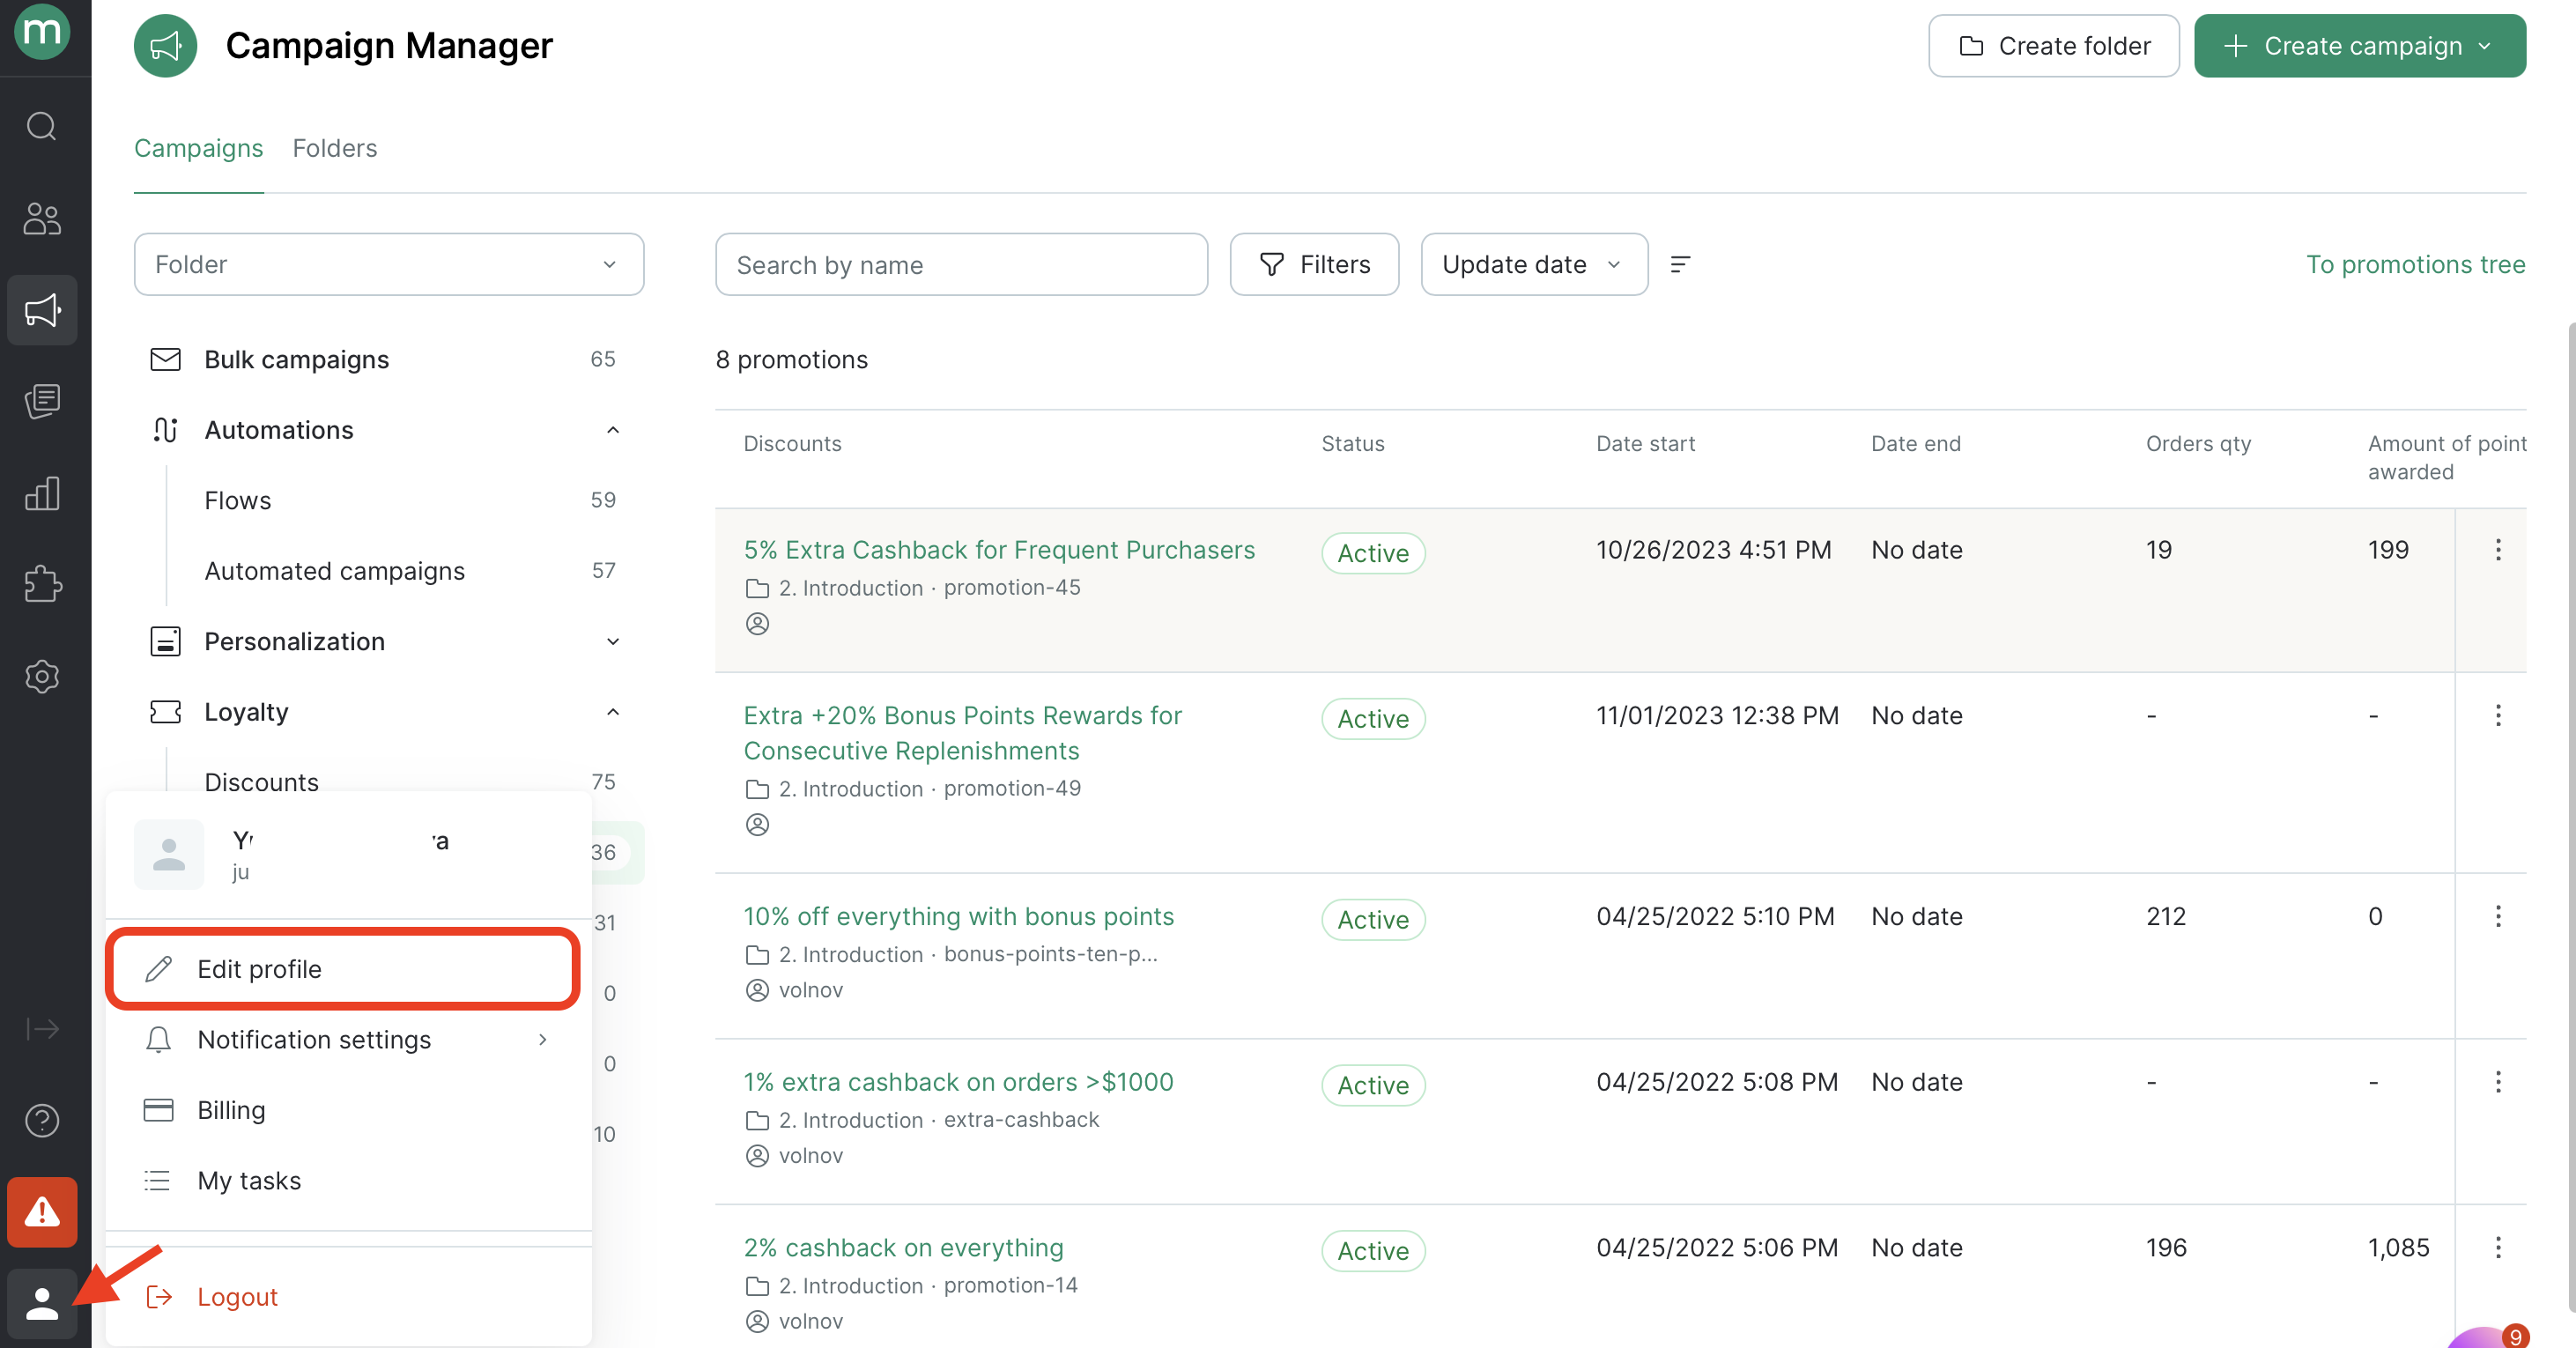Click Create folder button
This screenshot has height=1348, width=2576.
pyautogui.click(x=2053, y=46)
